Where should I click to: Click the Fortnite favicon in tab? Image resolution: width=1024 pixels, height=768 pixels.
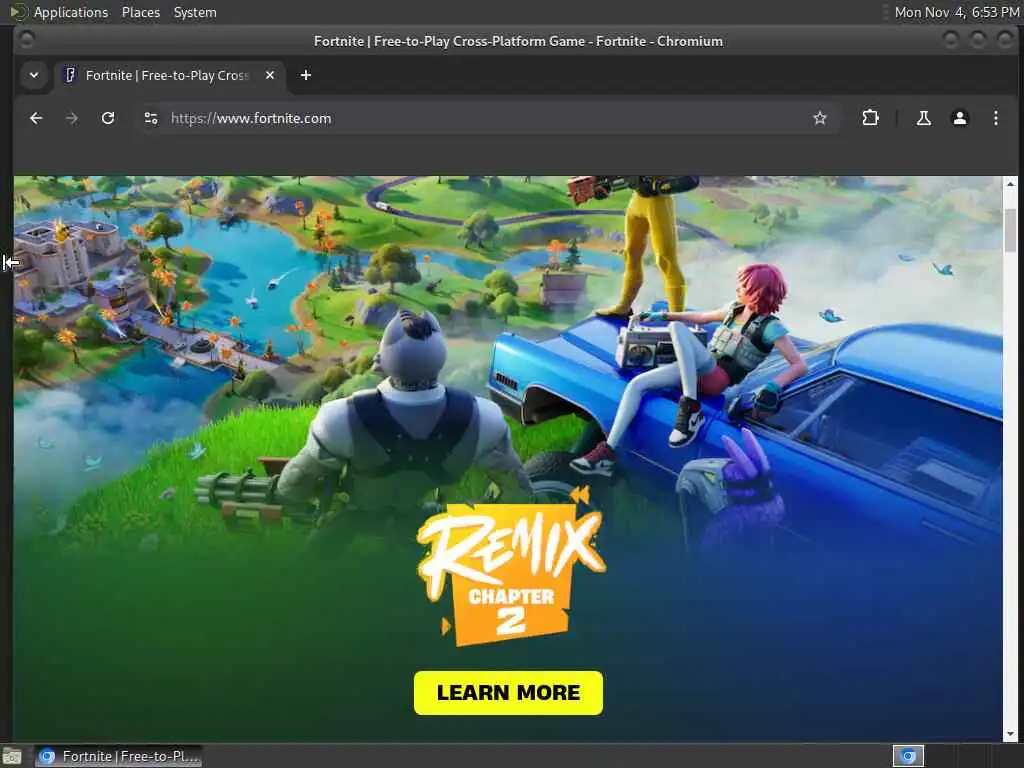tap(70, 75)
